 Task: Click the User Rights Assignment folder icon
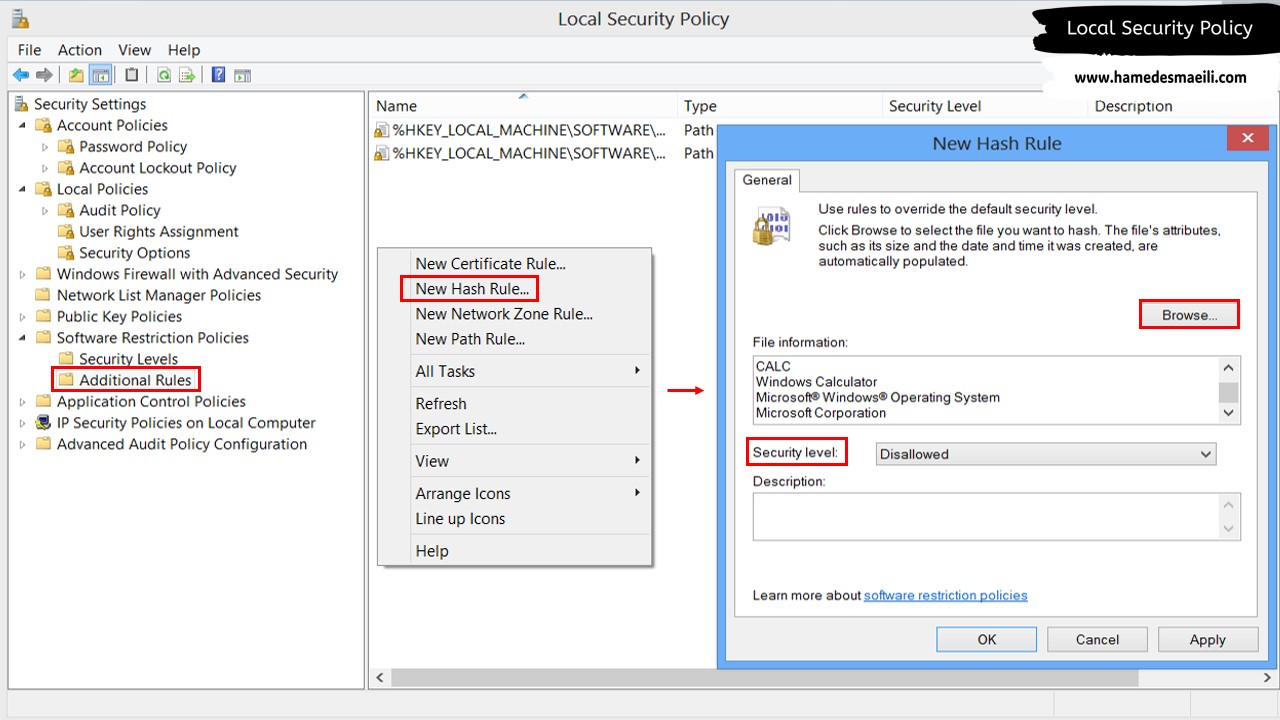66,231
